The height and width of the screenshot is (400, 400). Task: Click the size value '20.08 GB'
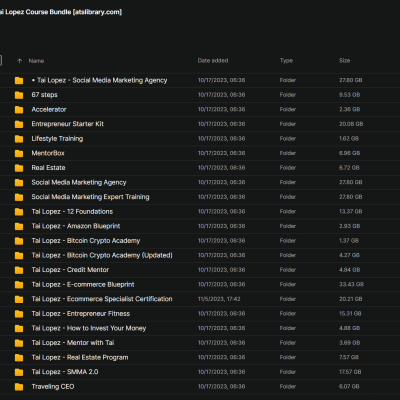coord(351,124)
